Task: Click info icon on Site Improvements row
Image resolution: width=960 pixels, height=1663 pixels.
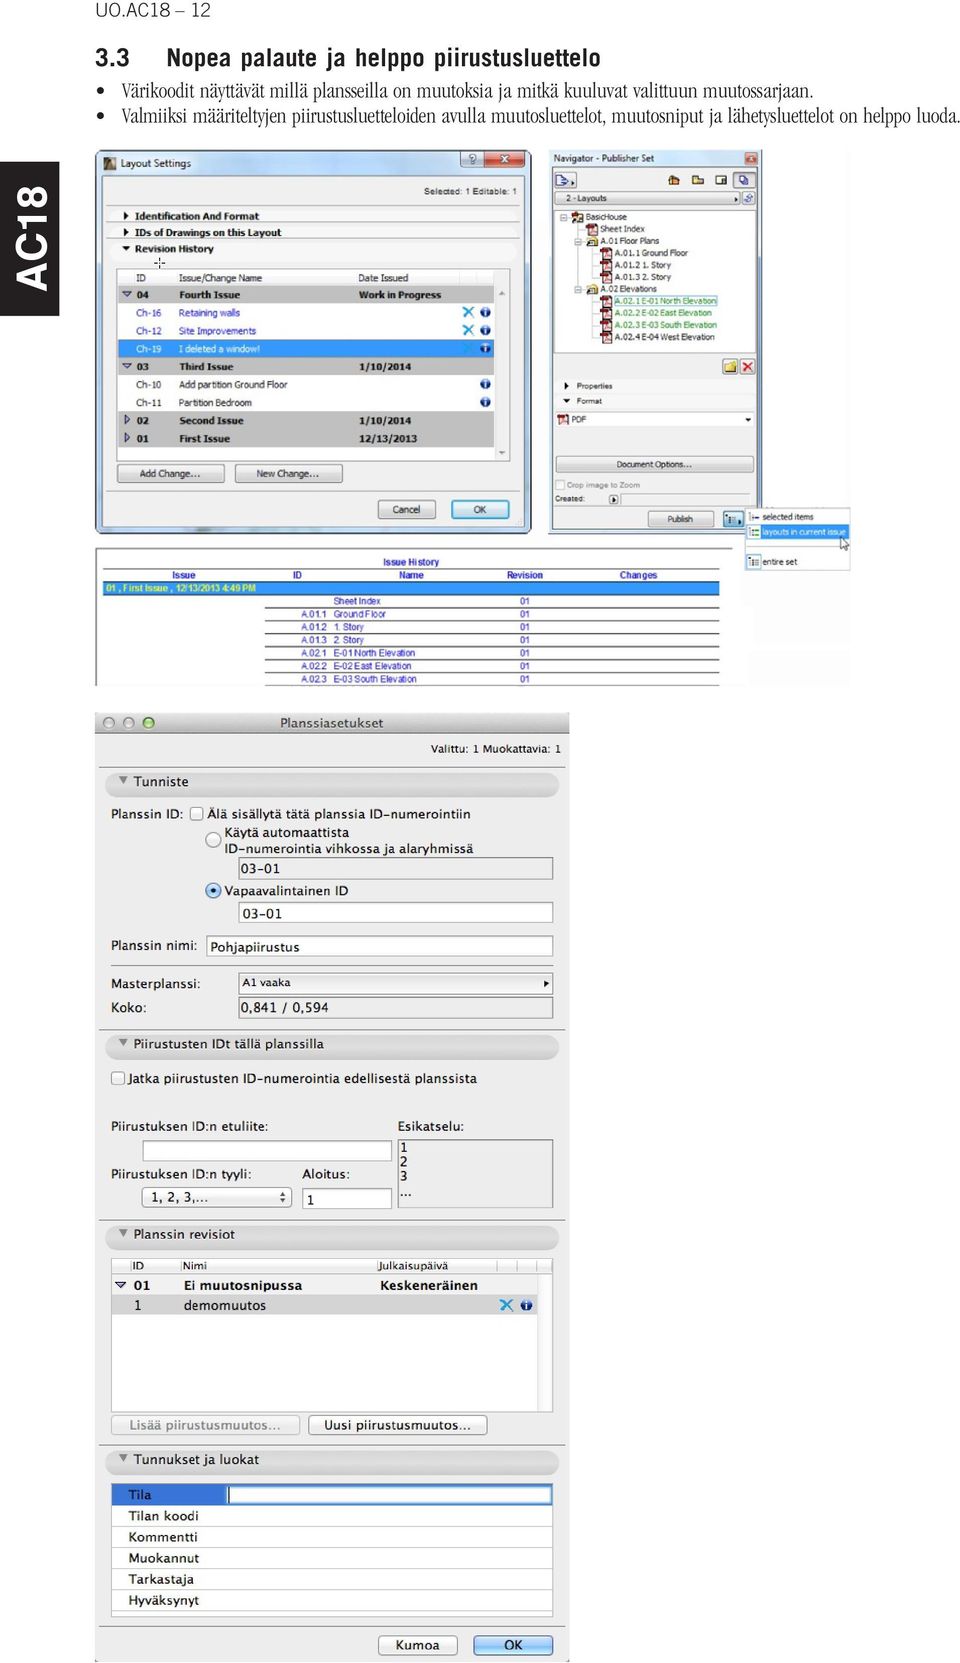Action: (485, 331)
